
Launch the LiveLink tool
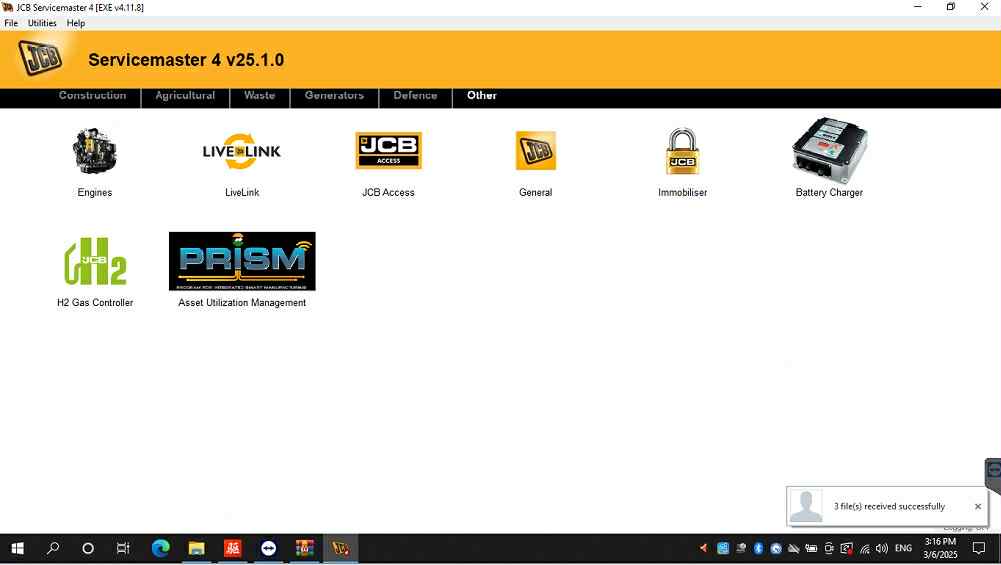pos(242,151)
